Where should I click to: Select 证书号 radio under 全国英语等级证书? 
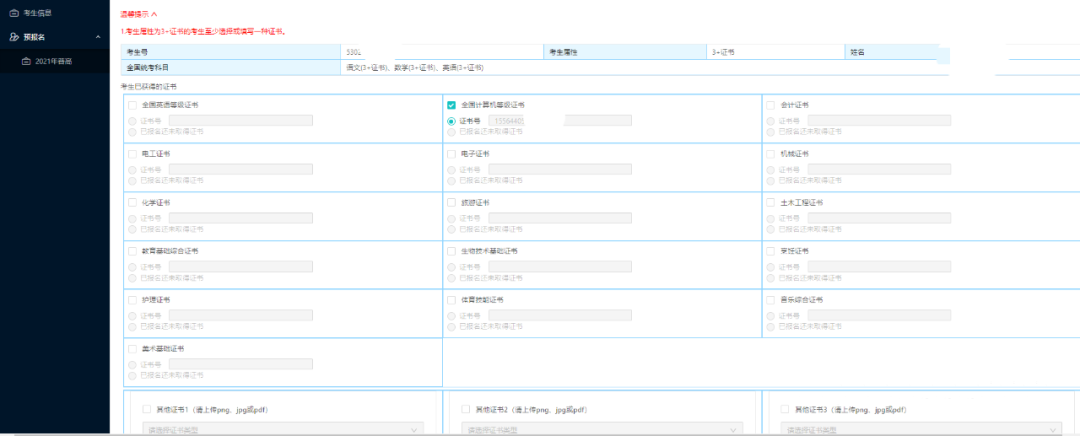pos(132,121)
